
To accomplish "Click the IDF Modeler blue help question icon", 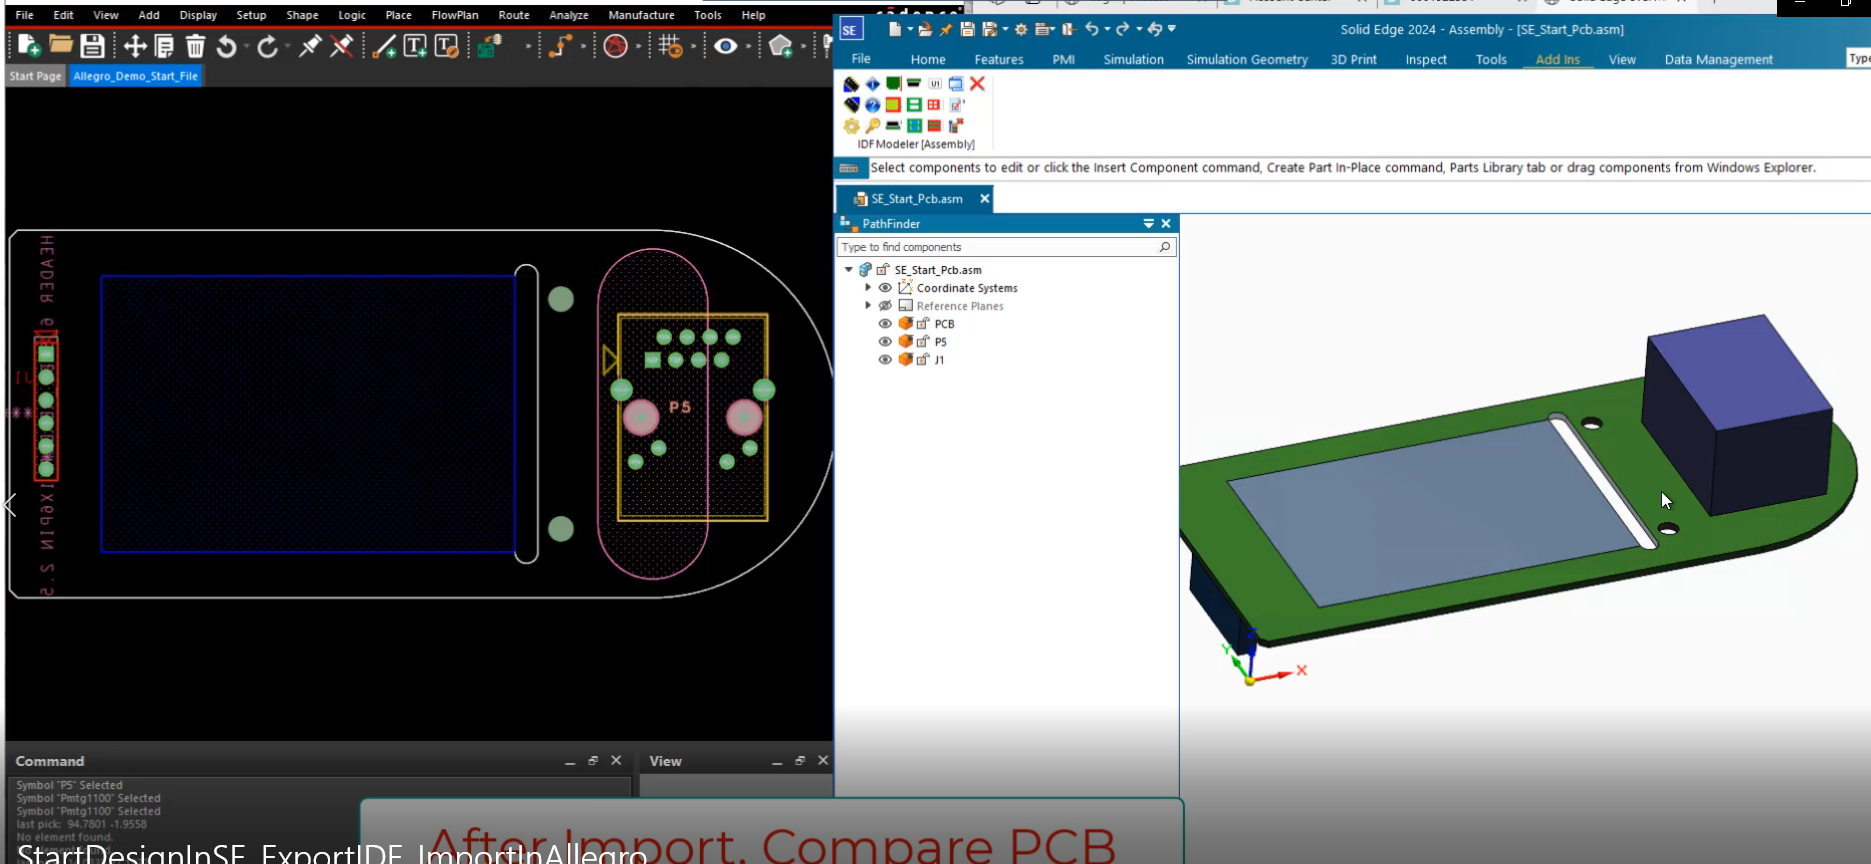I will pyautogui.click(x=872, y=104).
